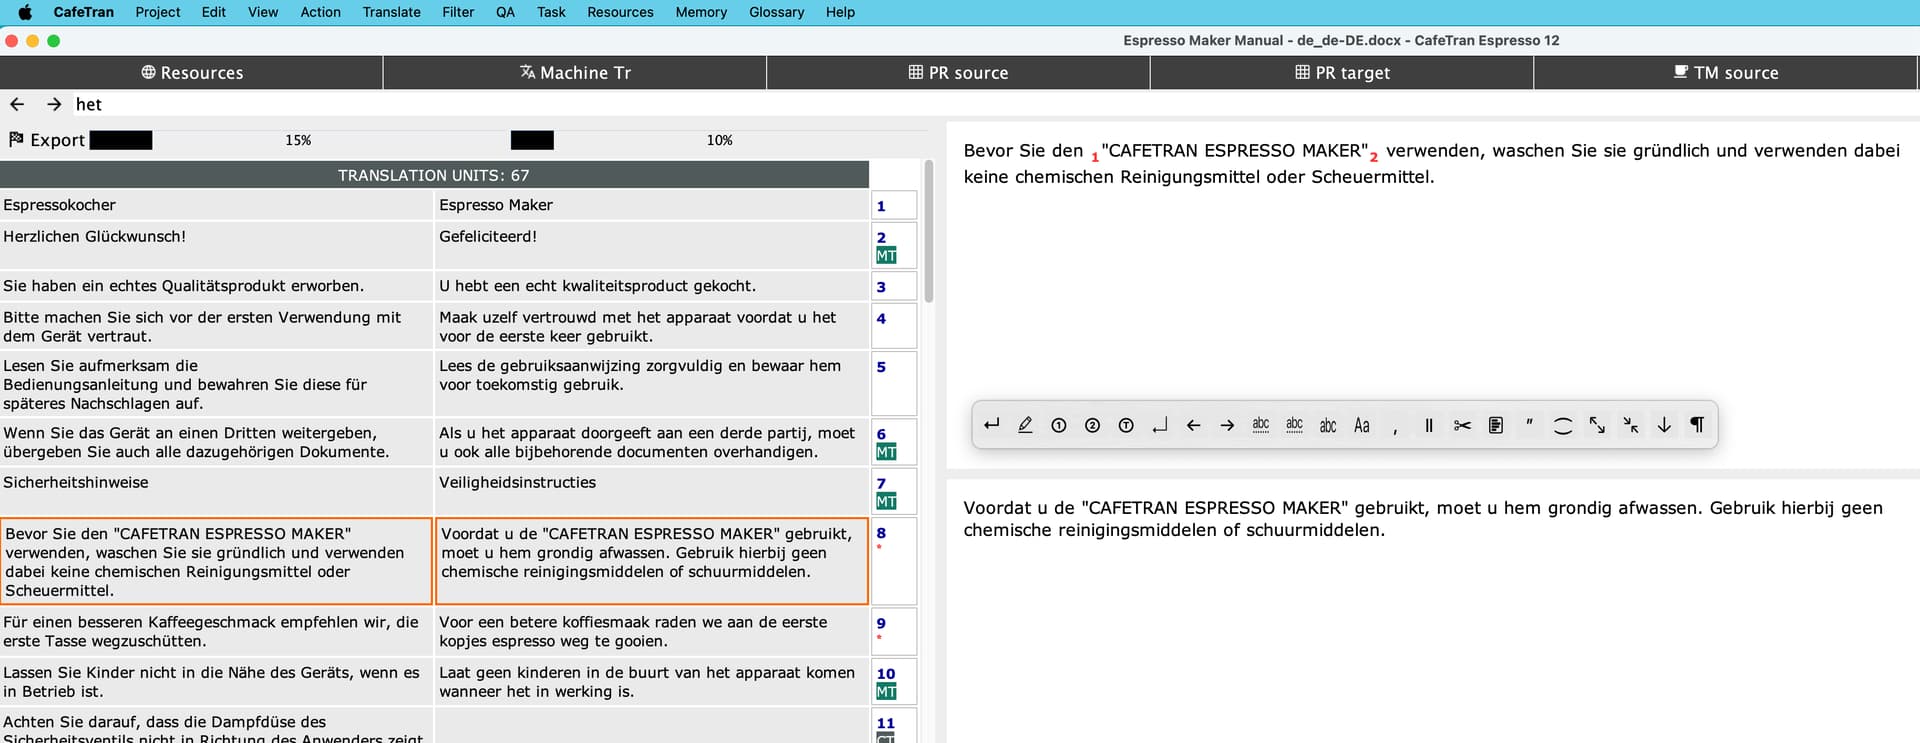Click the double vertical bars icon
The width and height of the screenshot is (1920, 743).
tap(1429, 425)
